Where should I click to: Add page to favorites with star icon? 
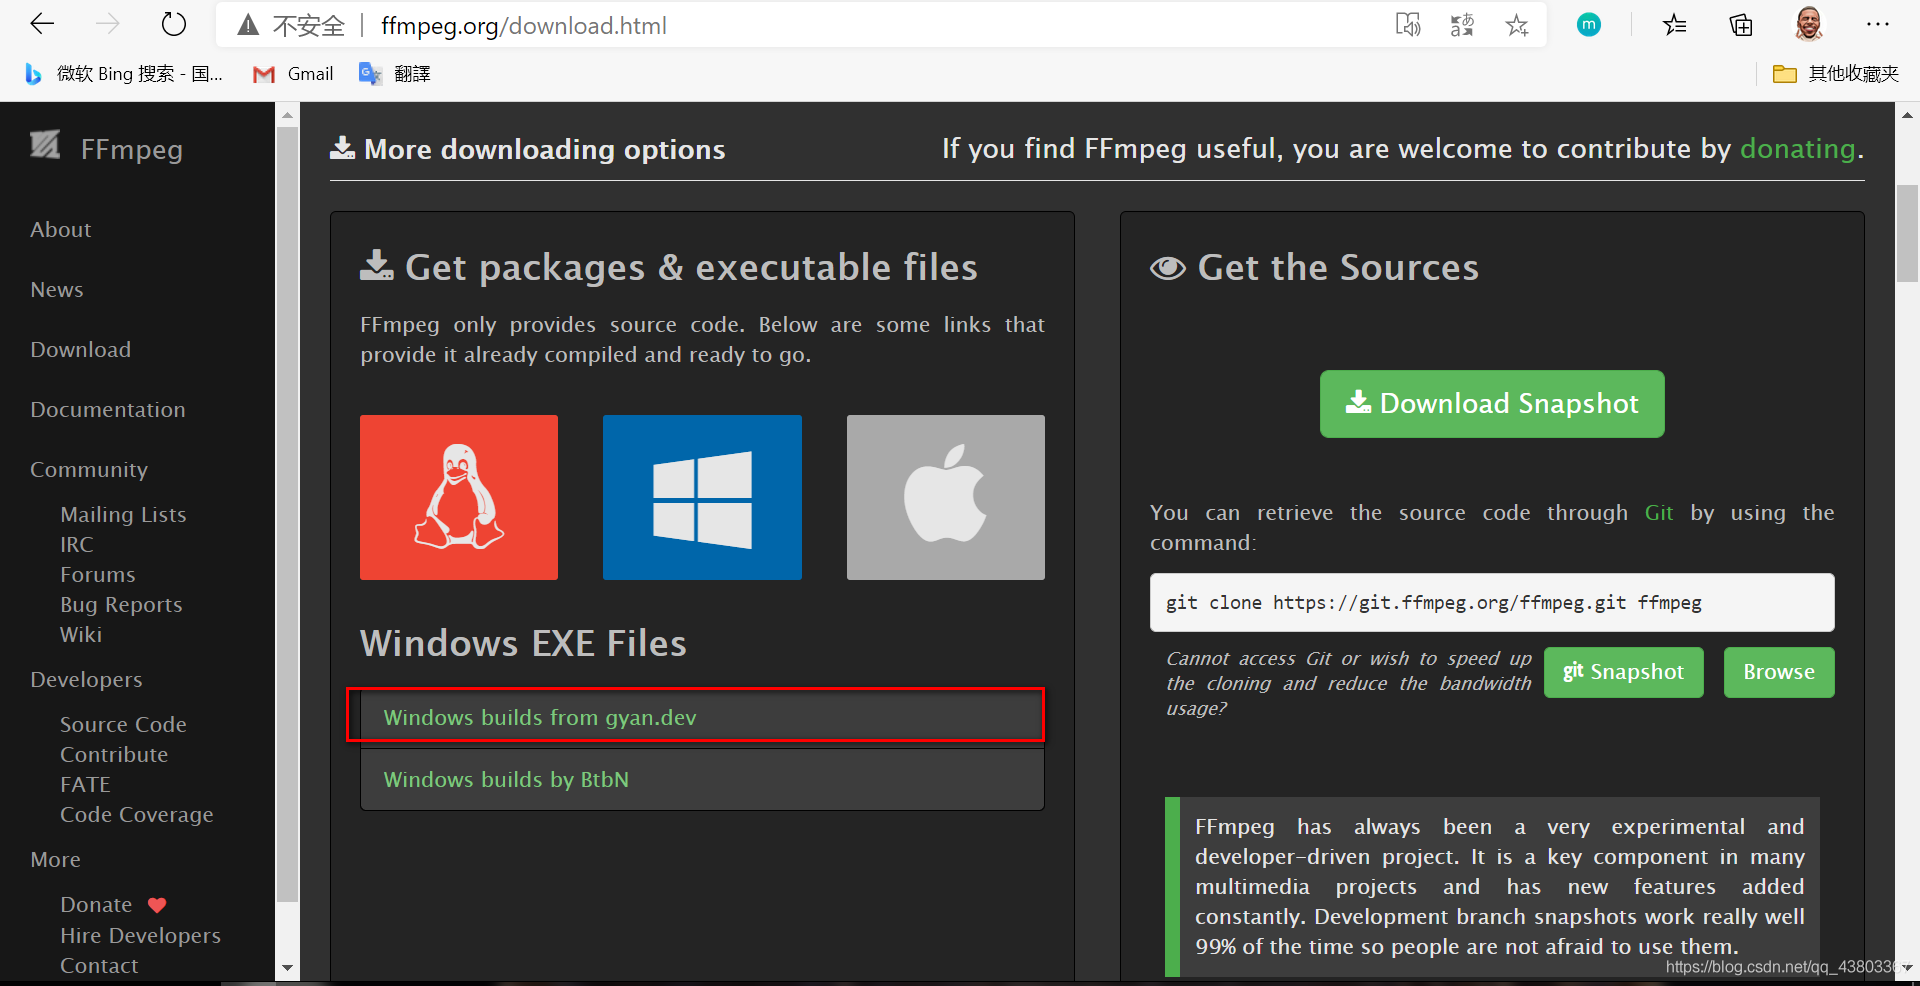(x=1517, y=25)
